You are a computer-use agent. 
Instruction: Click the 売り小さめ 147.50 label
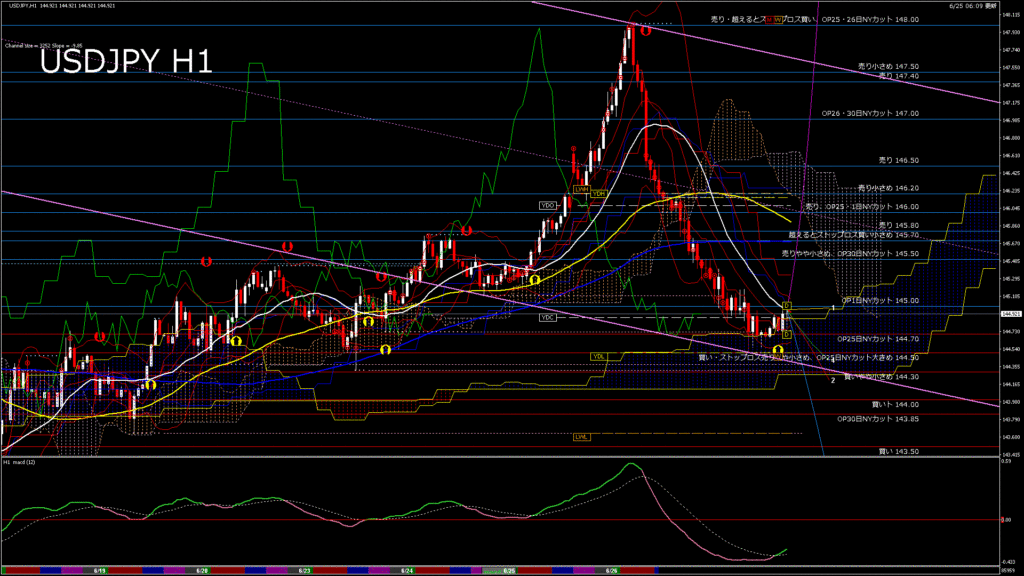(888, 67)
